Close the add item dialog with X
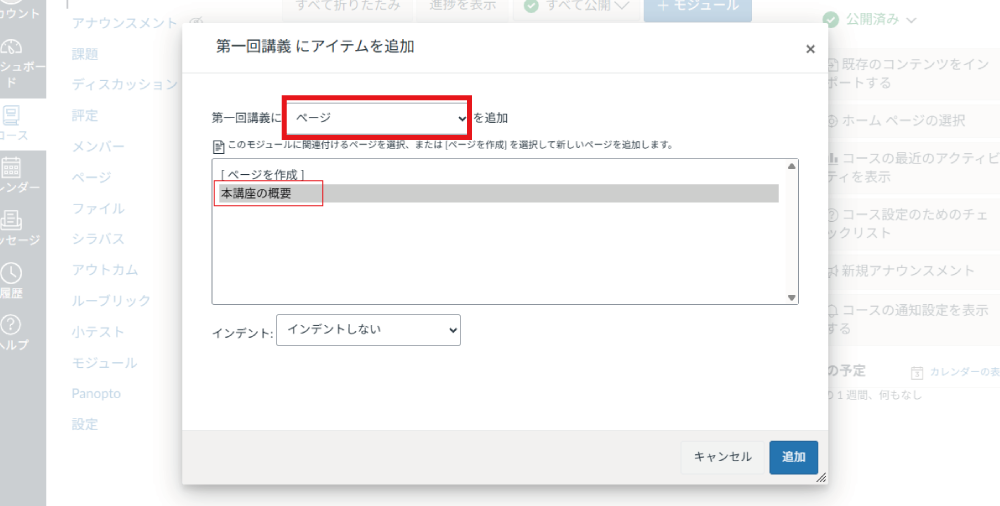This screenshot has height=506, width=1000. (810, 48)
